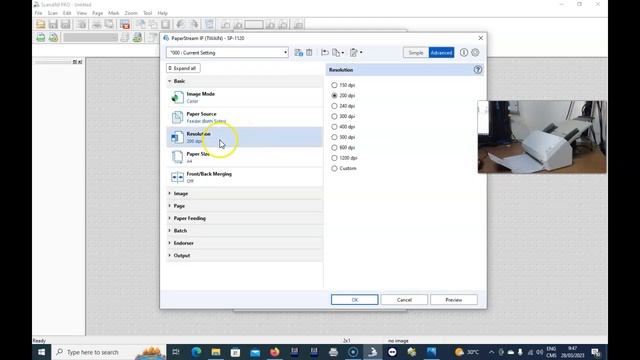Viewport: 640px width, 360px height.
Task: Click the rotate right arrow toolbar icon
Action: pos(194,24)
